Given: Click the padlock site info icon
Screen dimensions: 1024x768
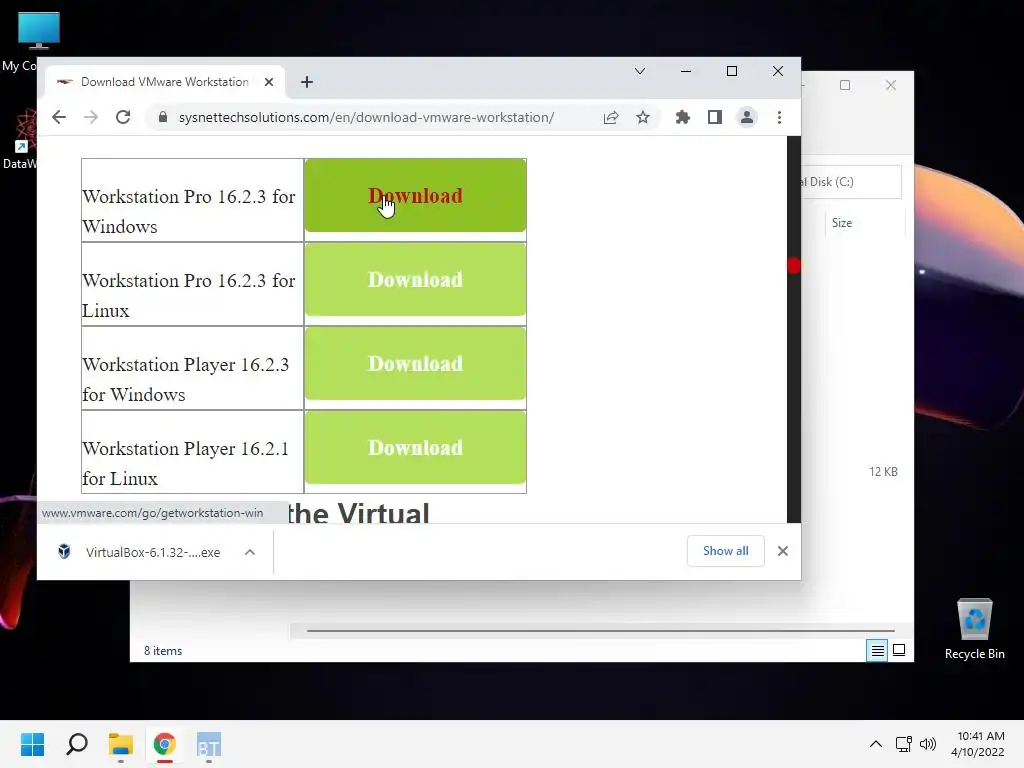Looking at the screenshot, I should point(163,118).
